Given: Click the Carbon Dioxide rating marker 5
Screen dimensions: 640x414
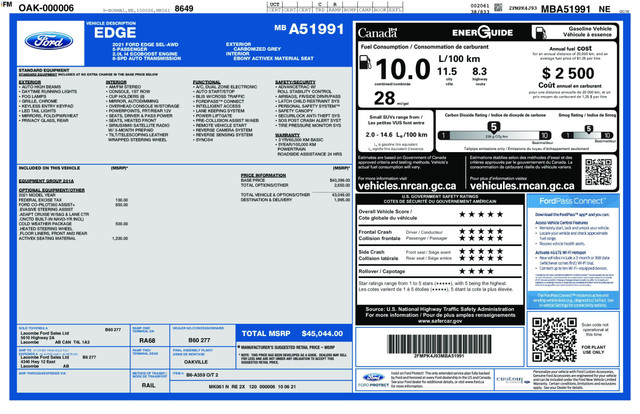Looking at the screenshot, I should [x=493, y=127].
